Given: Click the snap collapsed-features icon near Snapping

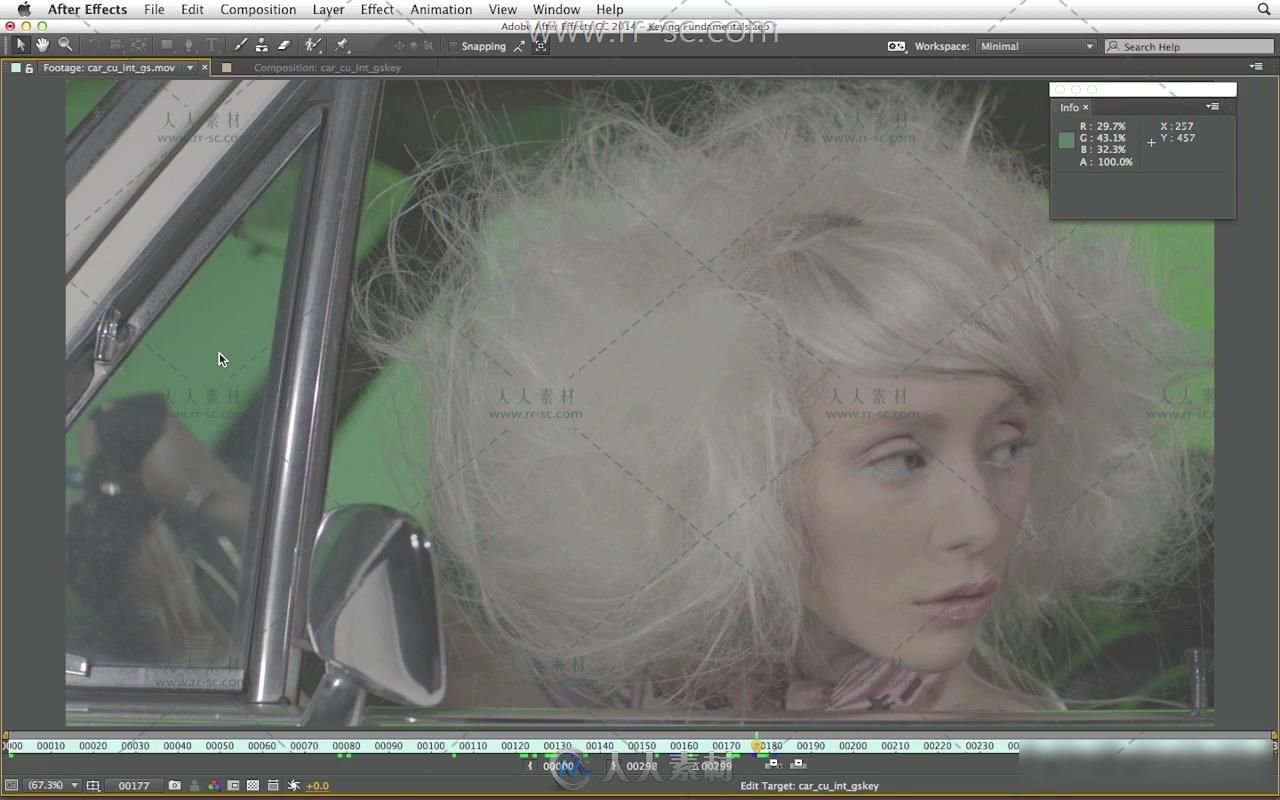Looking at the screenshot, I should (541, 46).
